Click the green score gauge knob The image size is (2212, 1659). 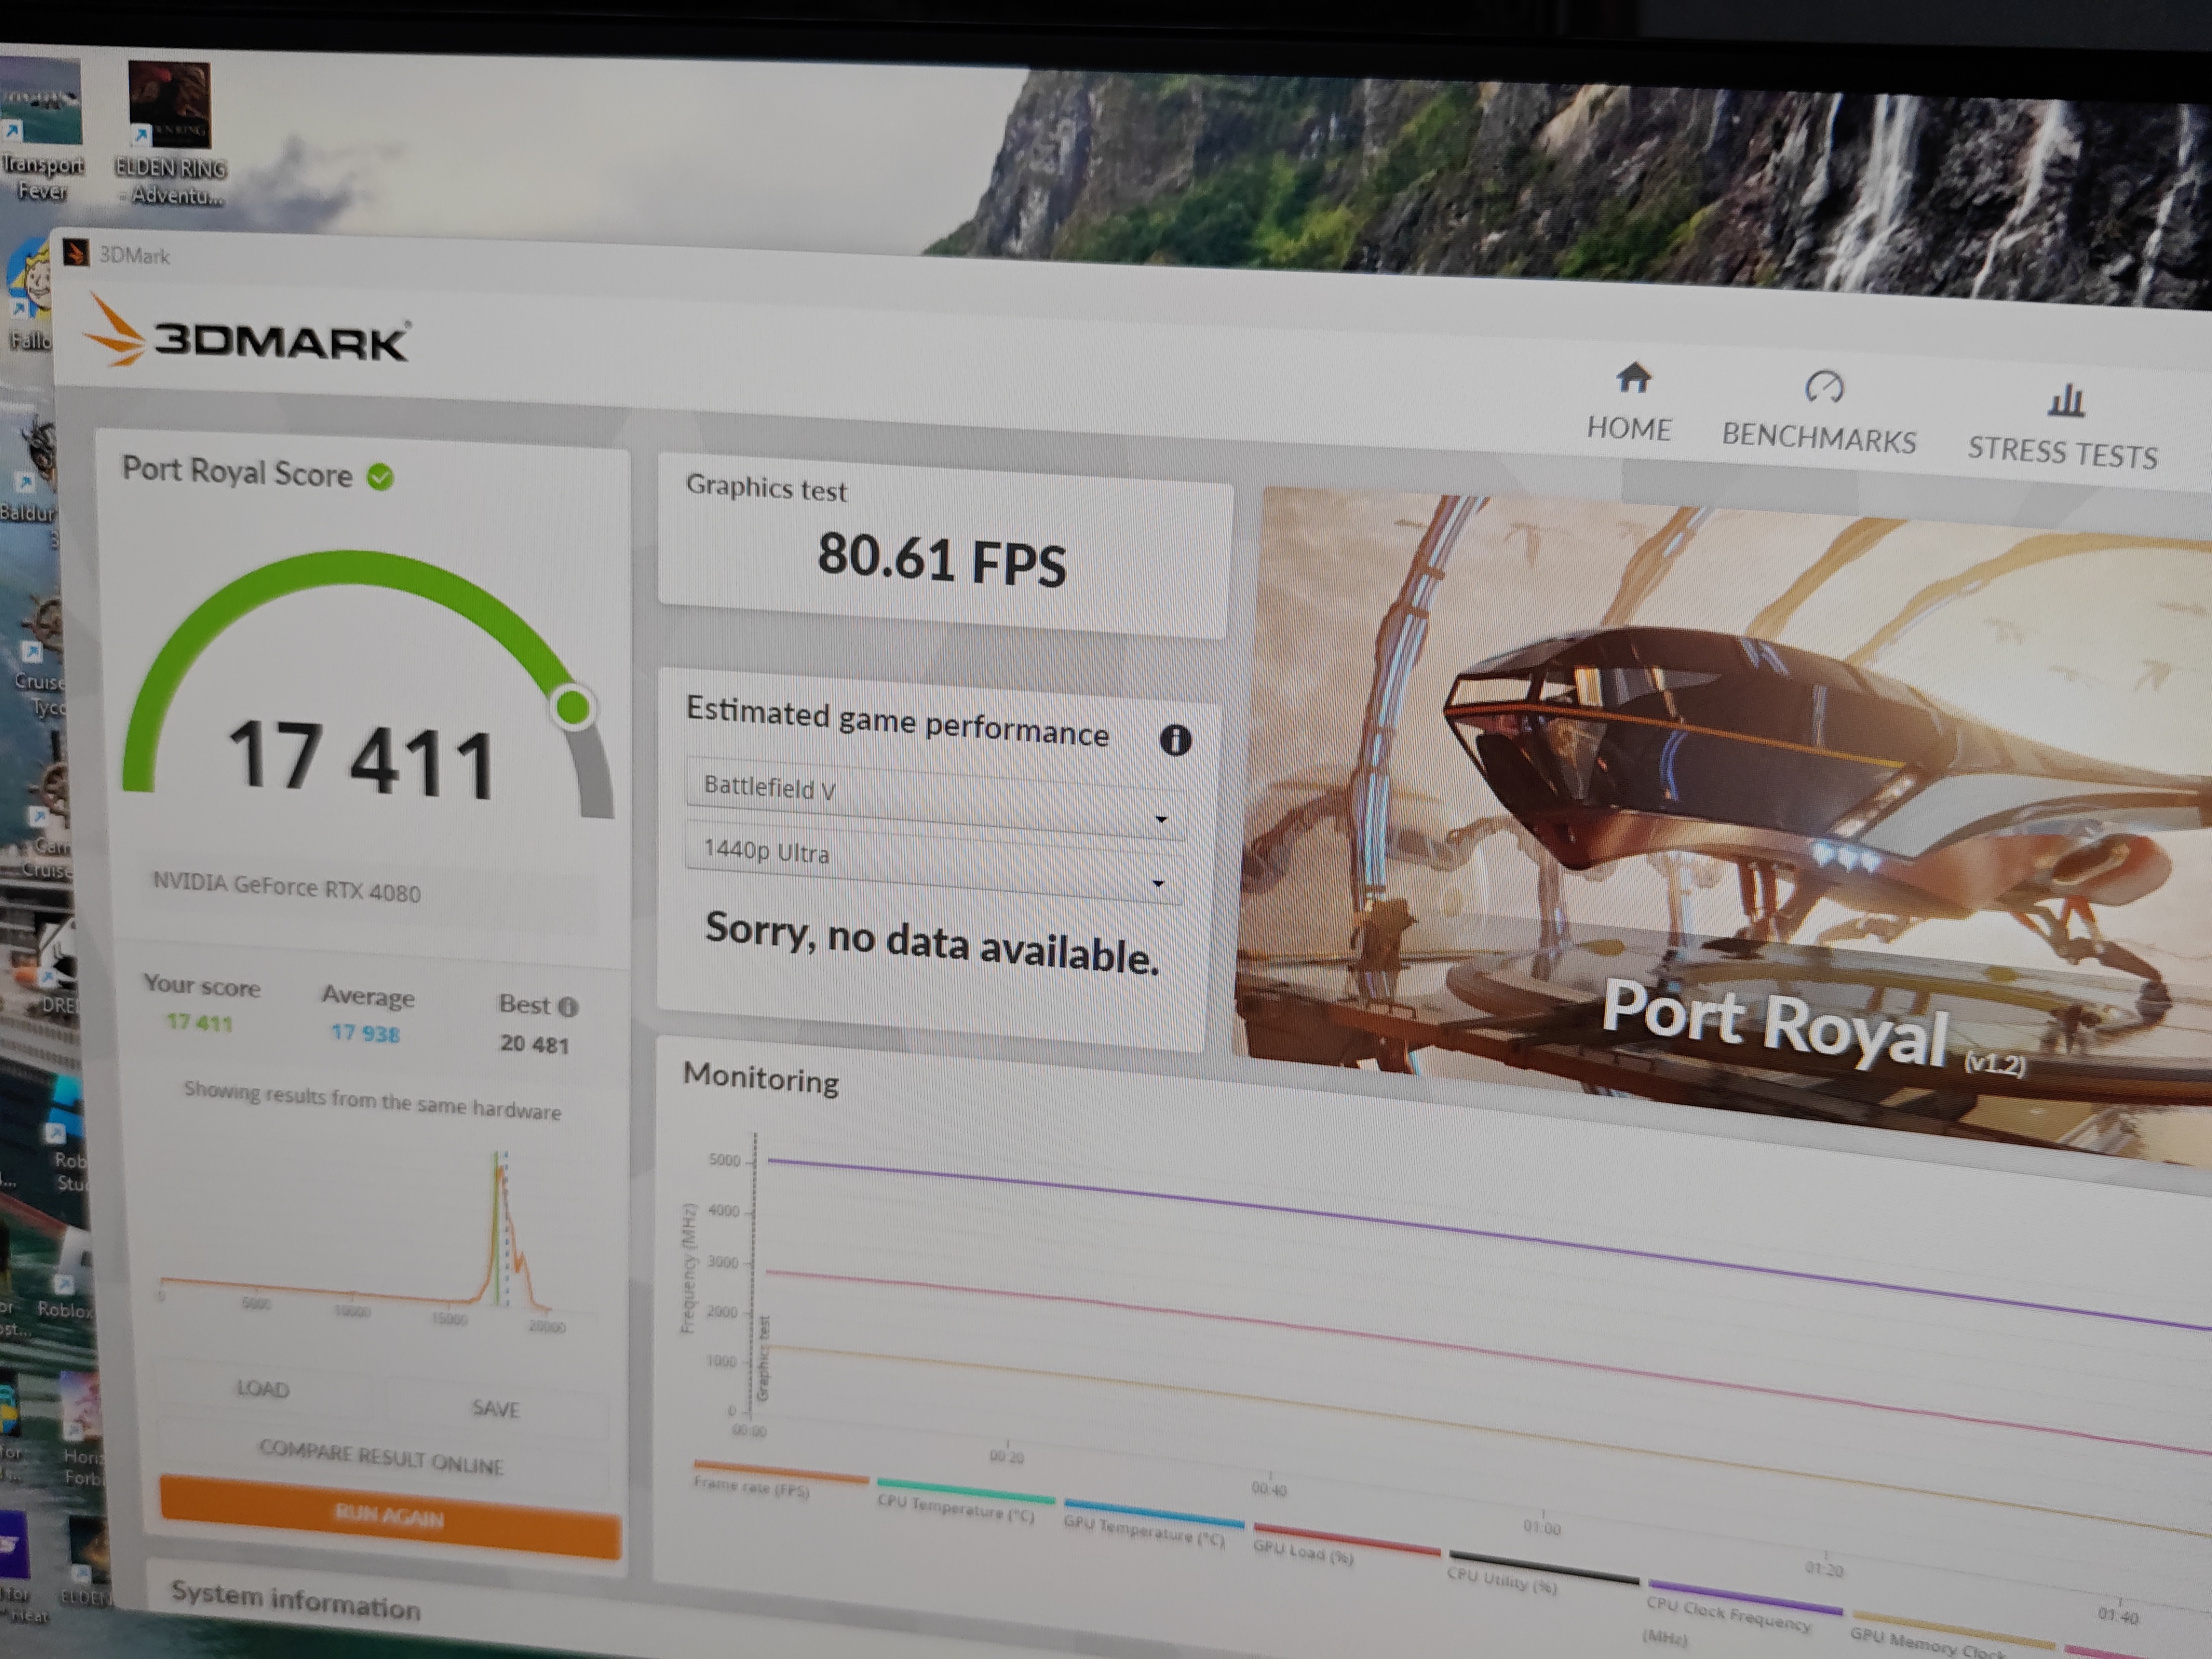pos(573,707)
